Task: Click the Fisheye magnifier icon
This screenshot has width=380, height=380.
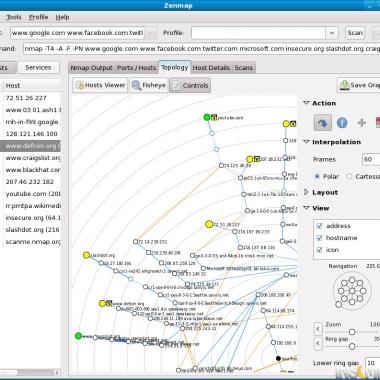Action: 136,85
